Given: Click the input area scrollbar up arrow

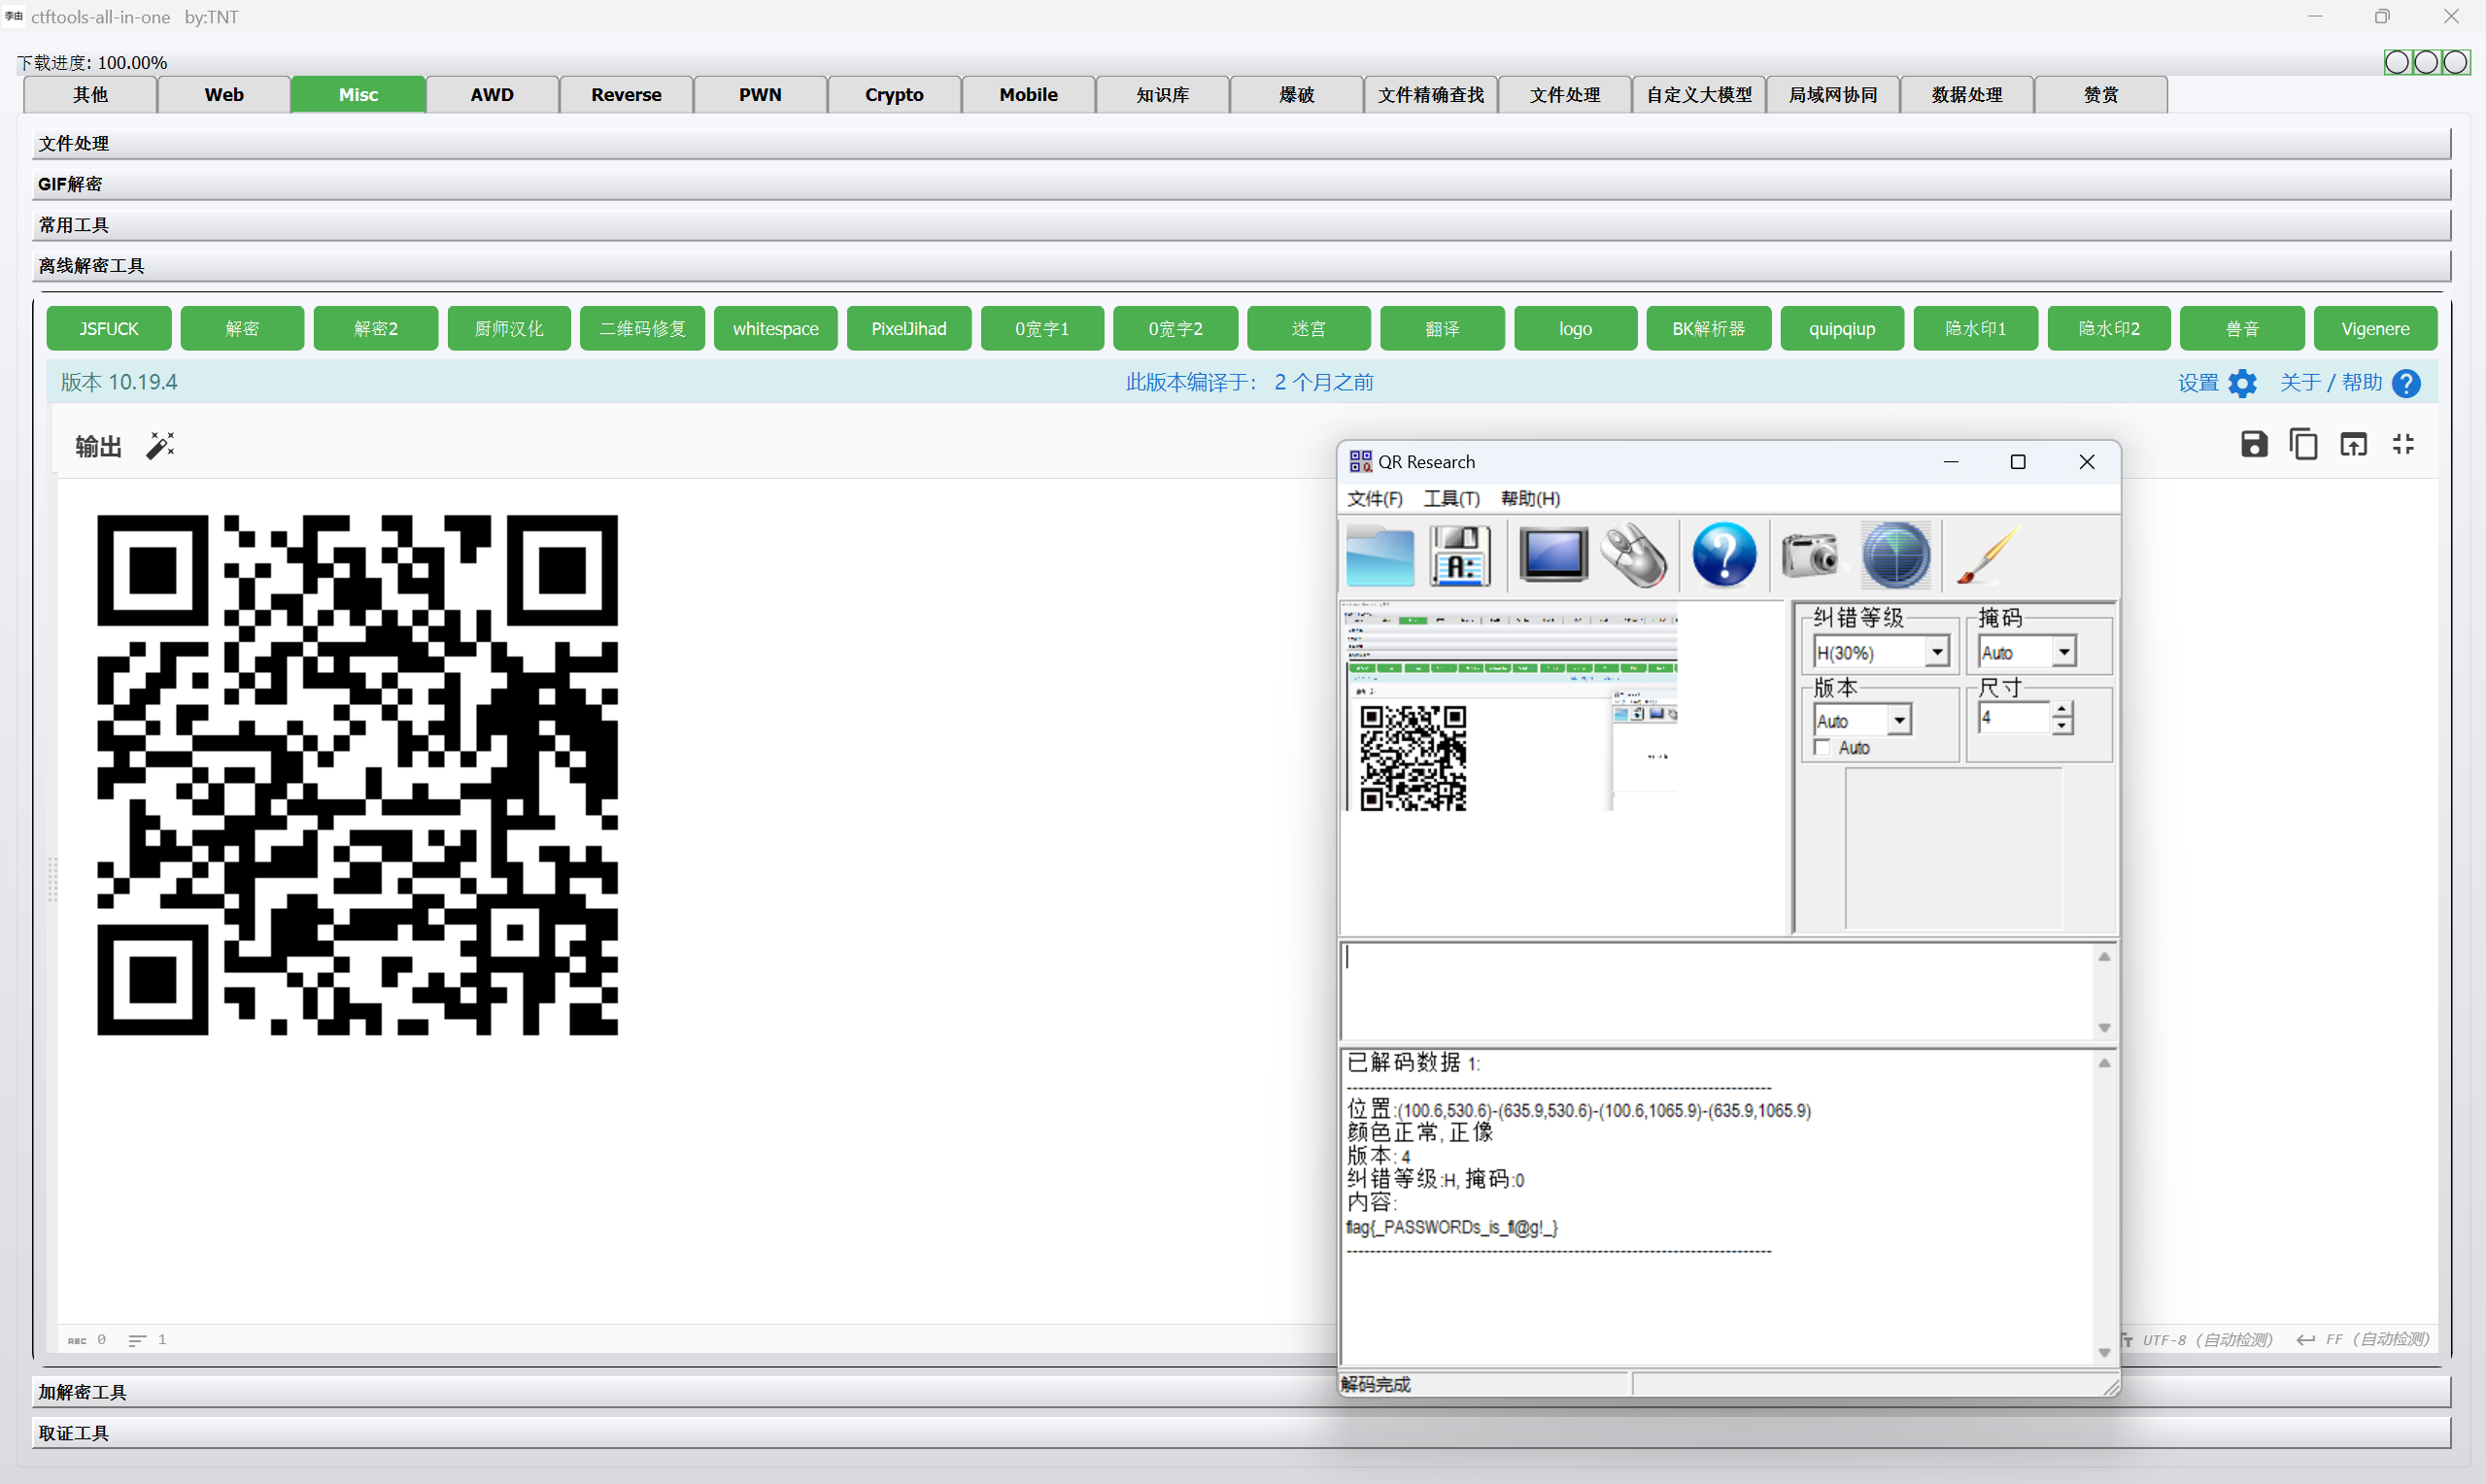Looking at the screenshot, I should [2104, 957].
